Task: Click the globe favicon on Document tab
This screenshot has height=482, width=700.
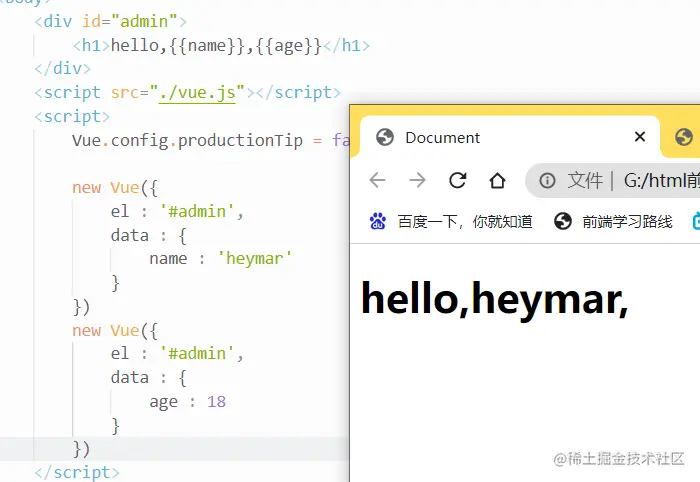Action: (x=385, y=137)
